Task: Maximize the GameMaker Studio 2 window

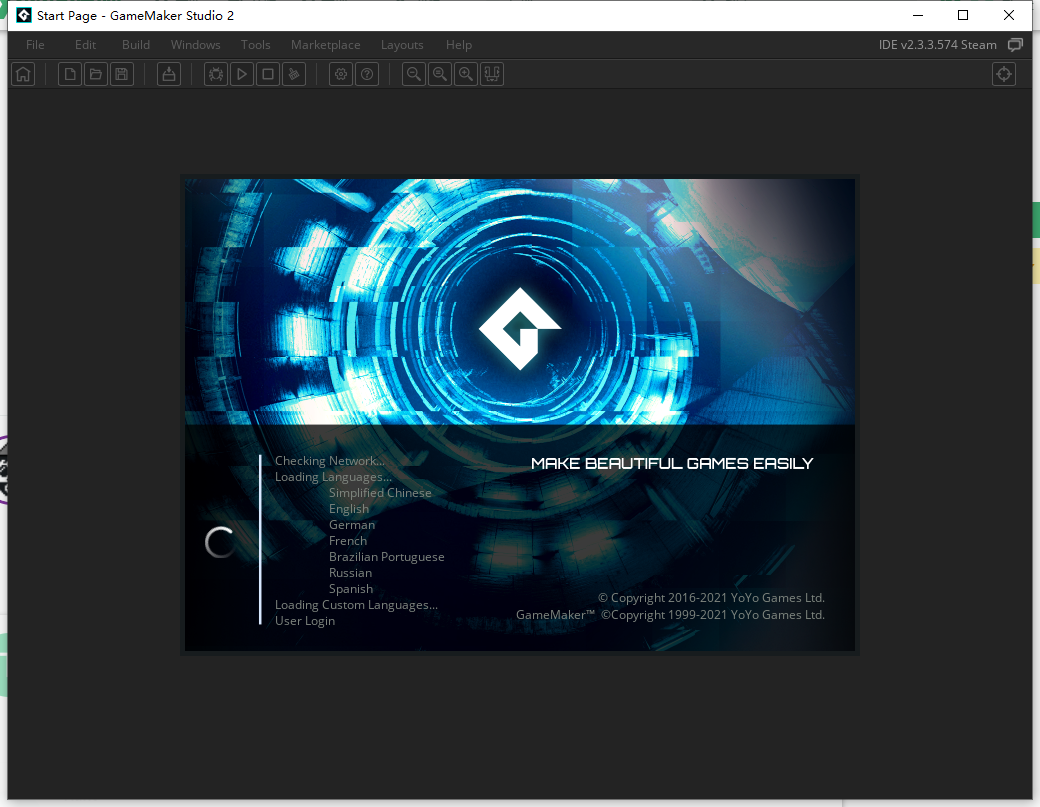Action: pos(963,15)
